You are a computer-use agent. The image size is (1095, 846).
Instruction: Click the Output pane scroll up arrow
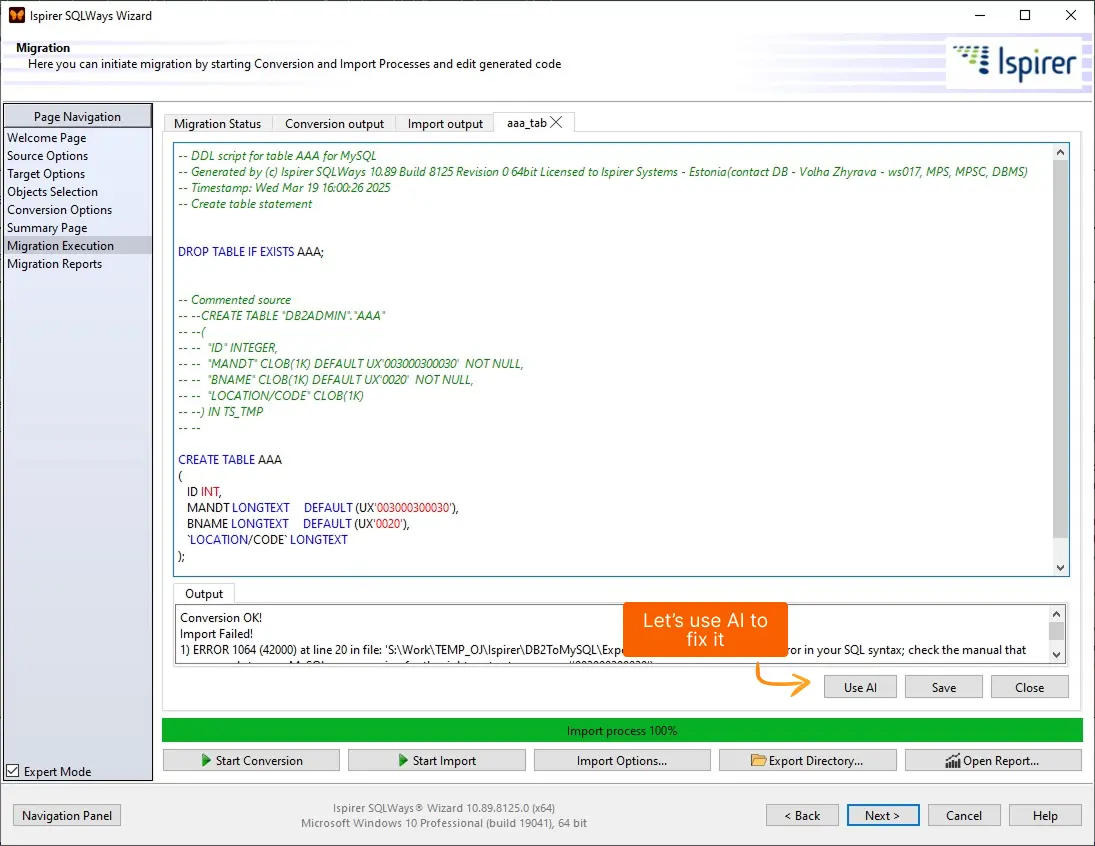1056,613
